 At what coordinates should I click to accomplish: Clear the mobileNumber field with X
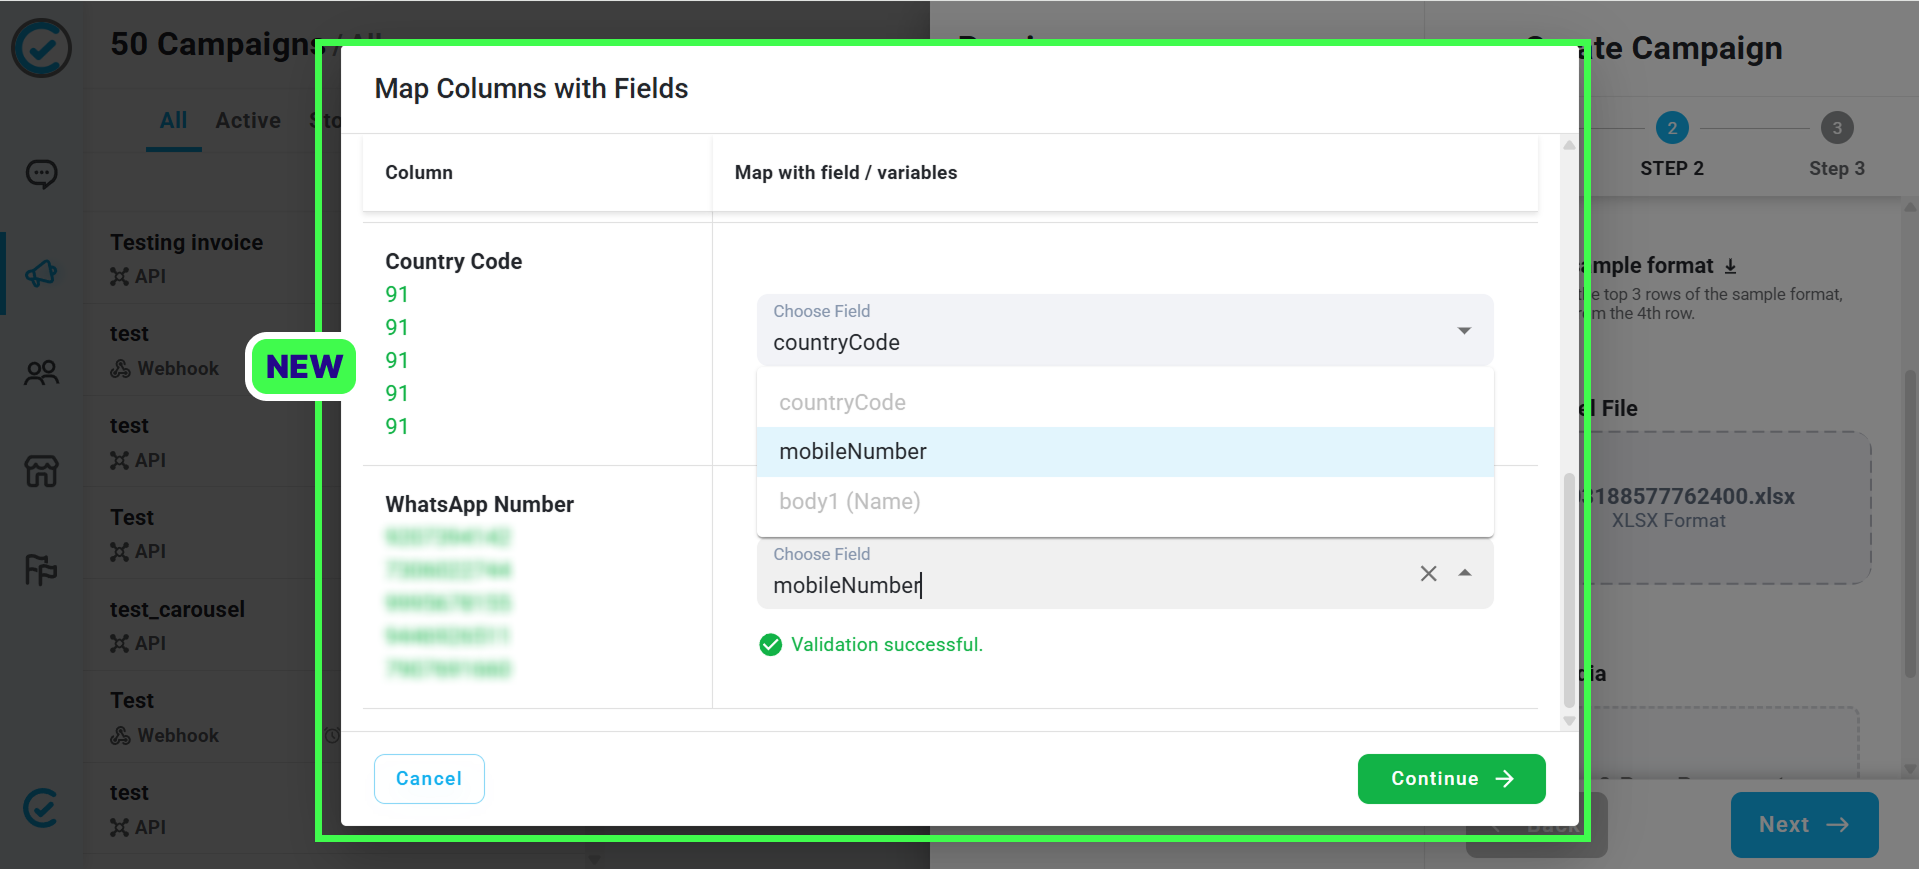(1428, 573)
